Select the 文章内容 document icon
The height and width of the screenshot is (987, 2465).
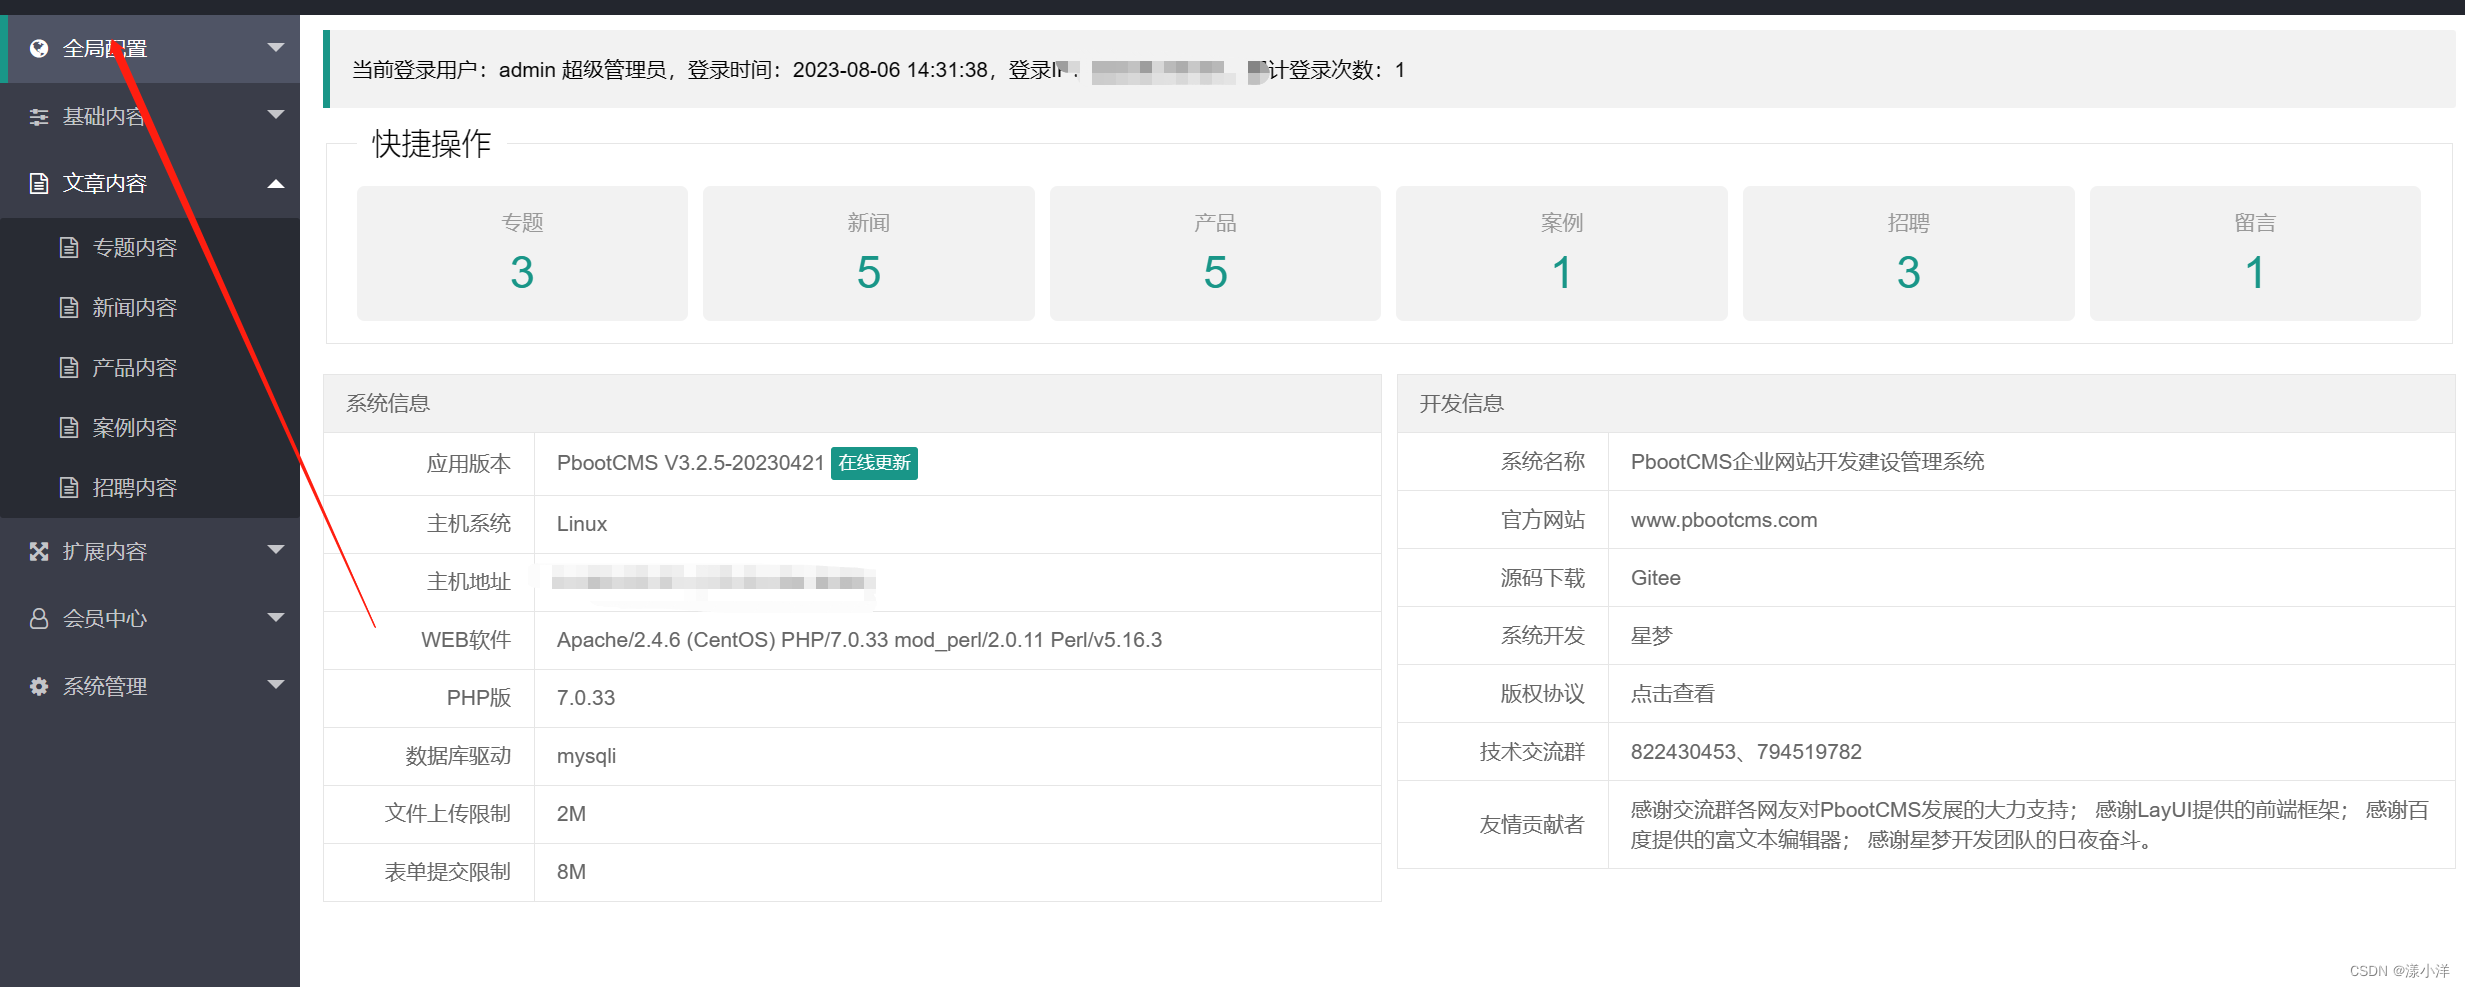[38, 183]
